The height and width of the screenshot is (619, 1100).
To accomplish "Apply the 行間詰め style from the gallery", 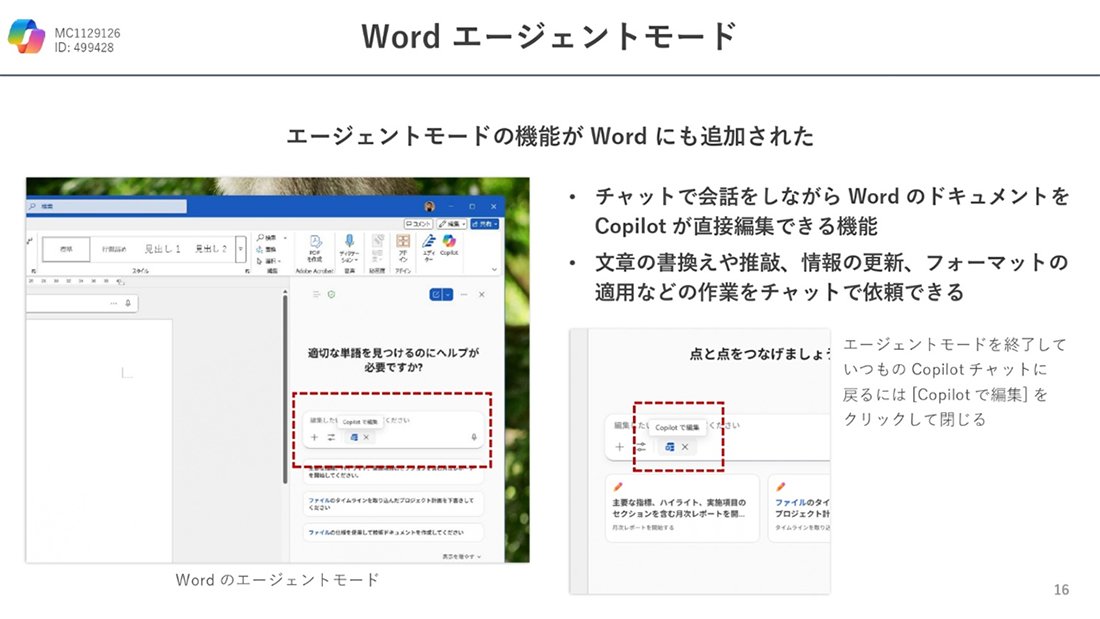I will click(114, 249).
